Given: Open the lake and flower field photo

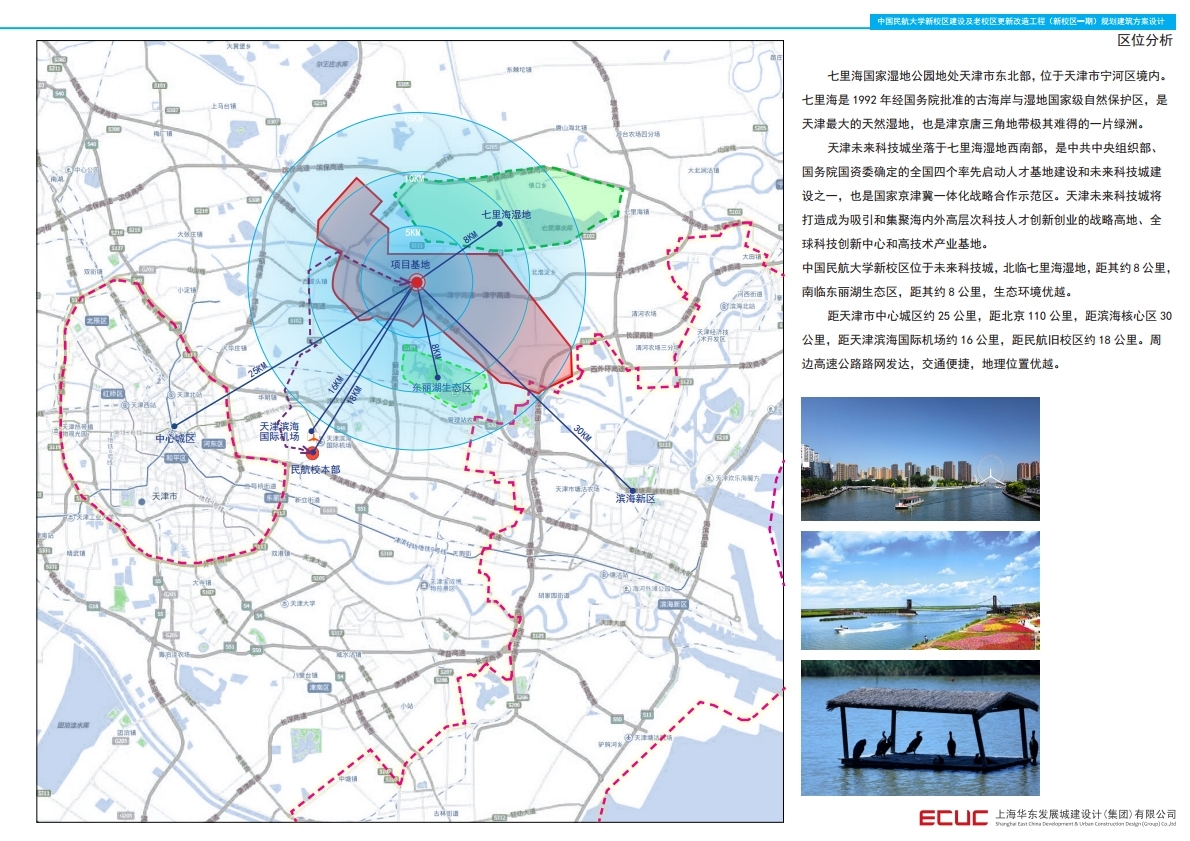Looking at the screenshot, I should (x=920, y=591).
